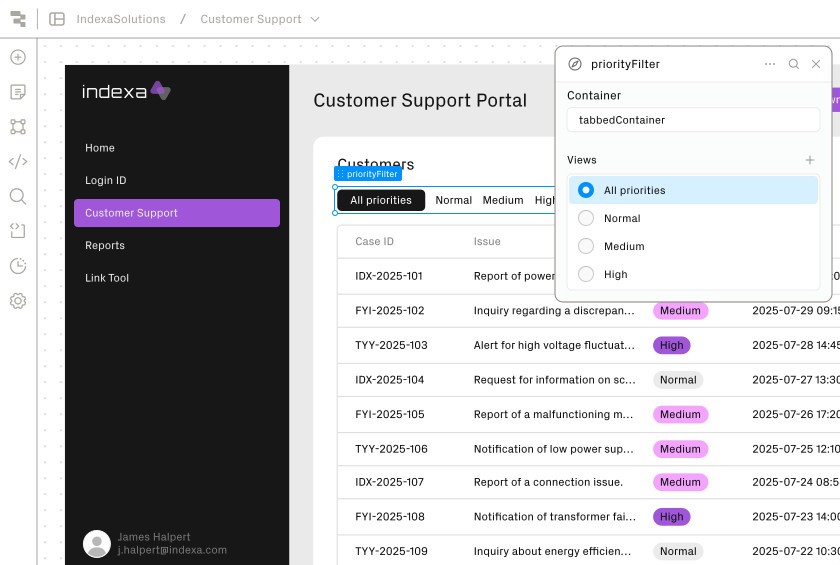840x565 pixels.
Task: Click the Medium badge on FYI-2025-102 row
Action: tap(680, 311)
